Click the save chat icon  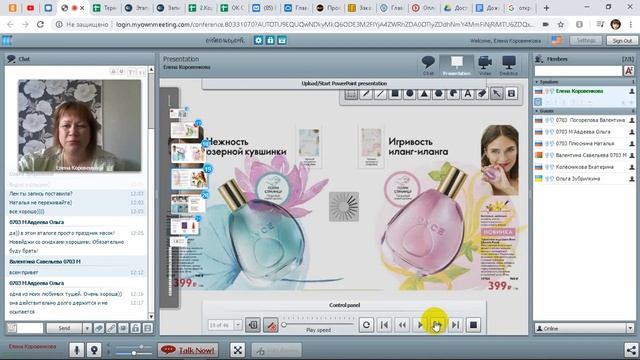click(x=148, y=328)
